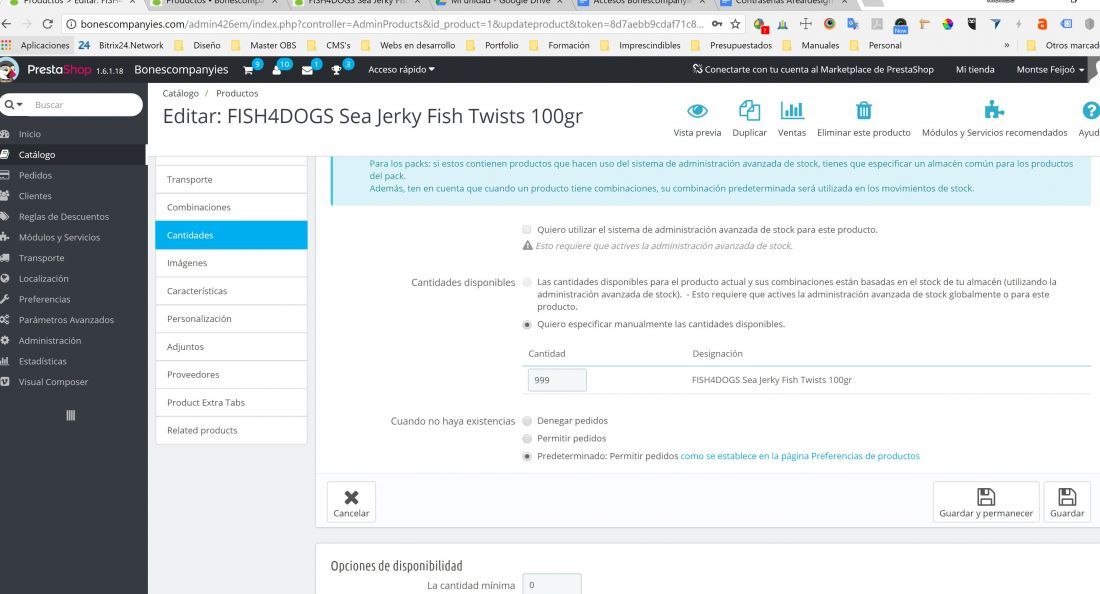
Task: Switch to the Características product tab
Action: coord(231,291)
